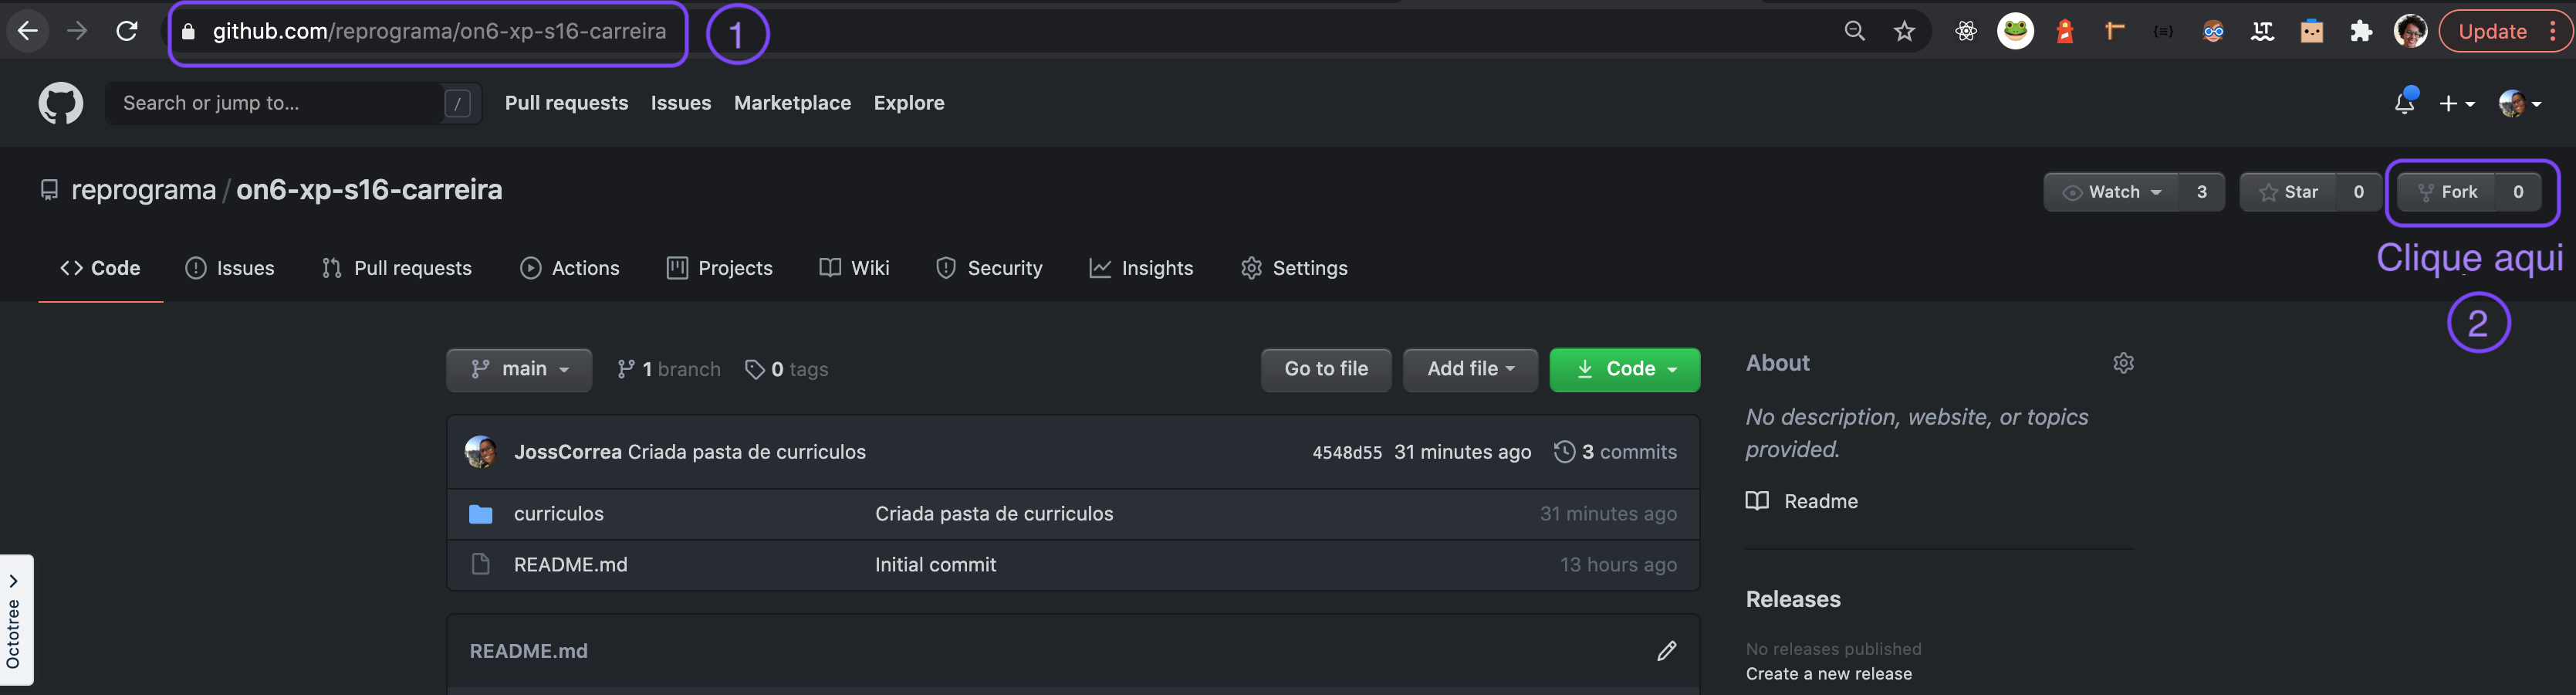Viewport: 2576px width, 695px height.
Task: Expand the Octotree sidebar tab
Action: (16, 620)
